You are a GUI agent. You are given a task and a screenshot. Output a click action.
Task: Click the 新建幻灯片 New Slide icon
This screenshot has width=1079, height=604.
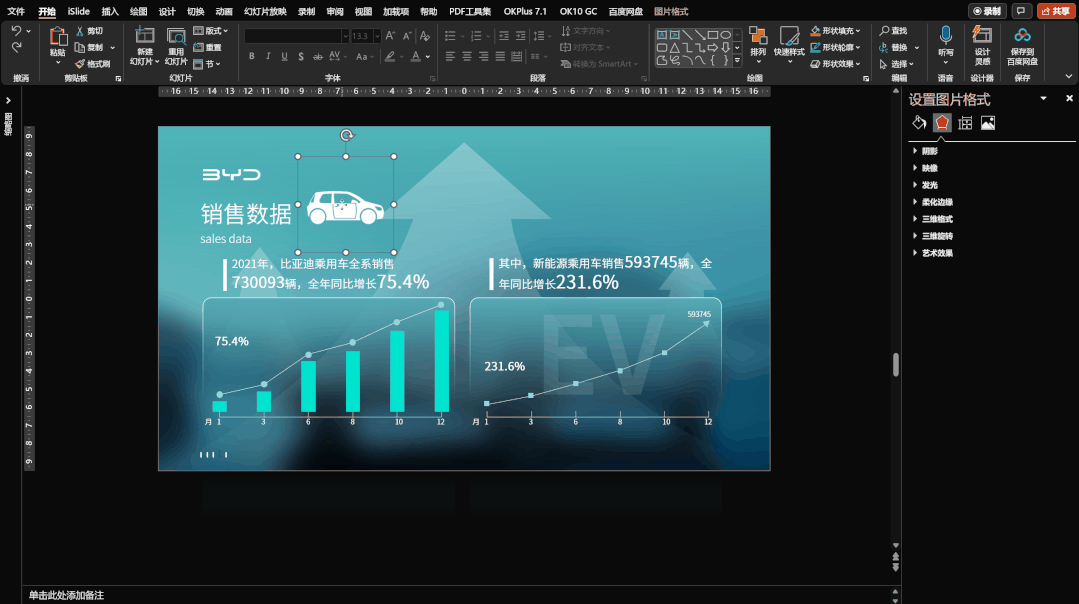[145, 36]
